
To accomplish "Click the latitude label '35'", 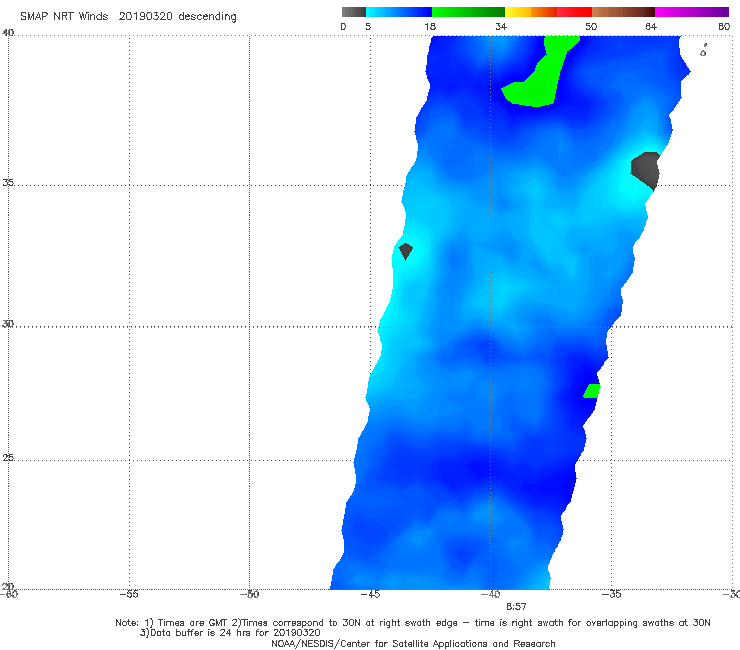I will (8, 182).
